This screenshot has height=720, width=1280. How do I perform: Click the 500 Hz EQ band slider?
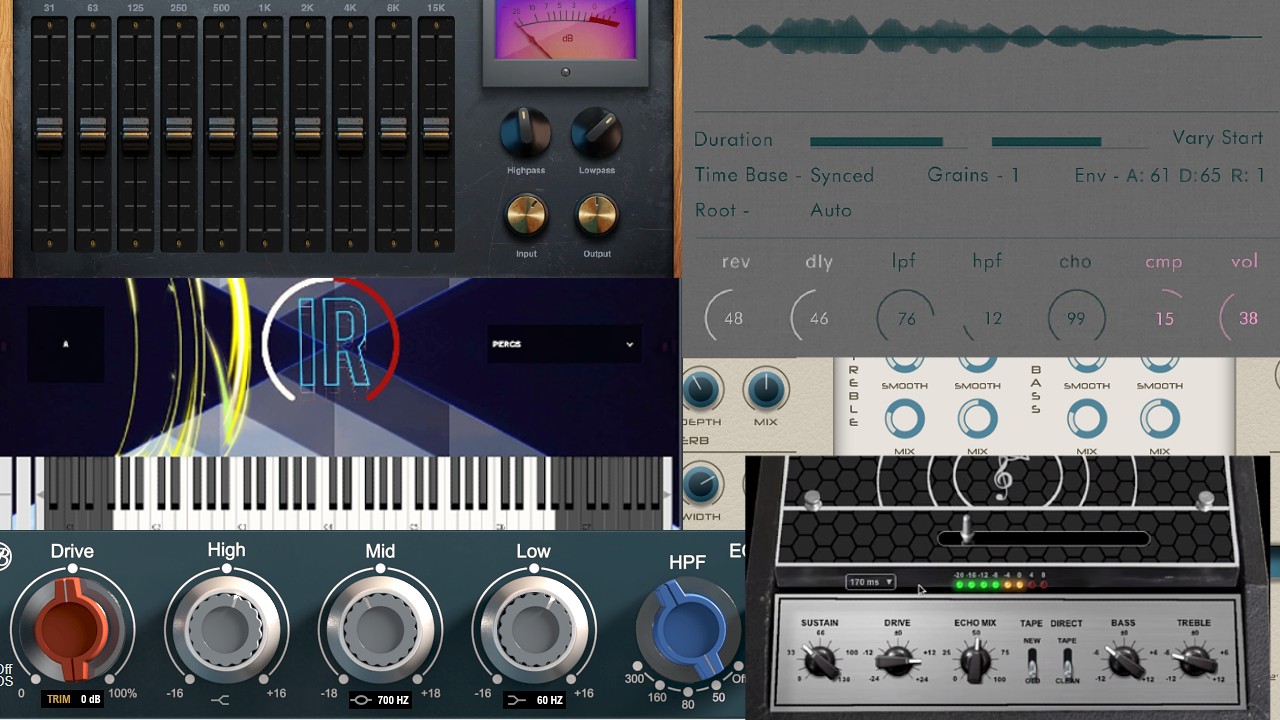point(222,134)
